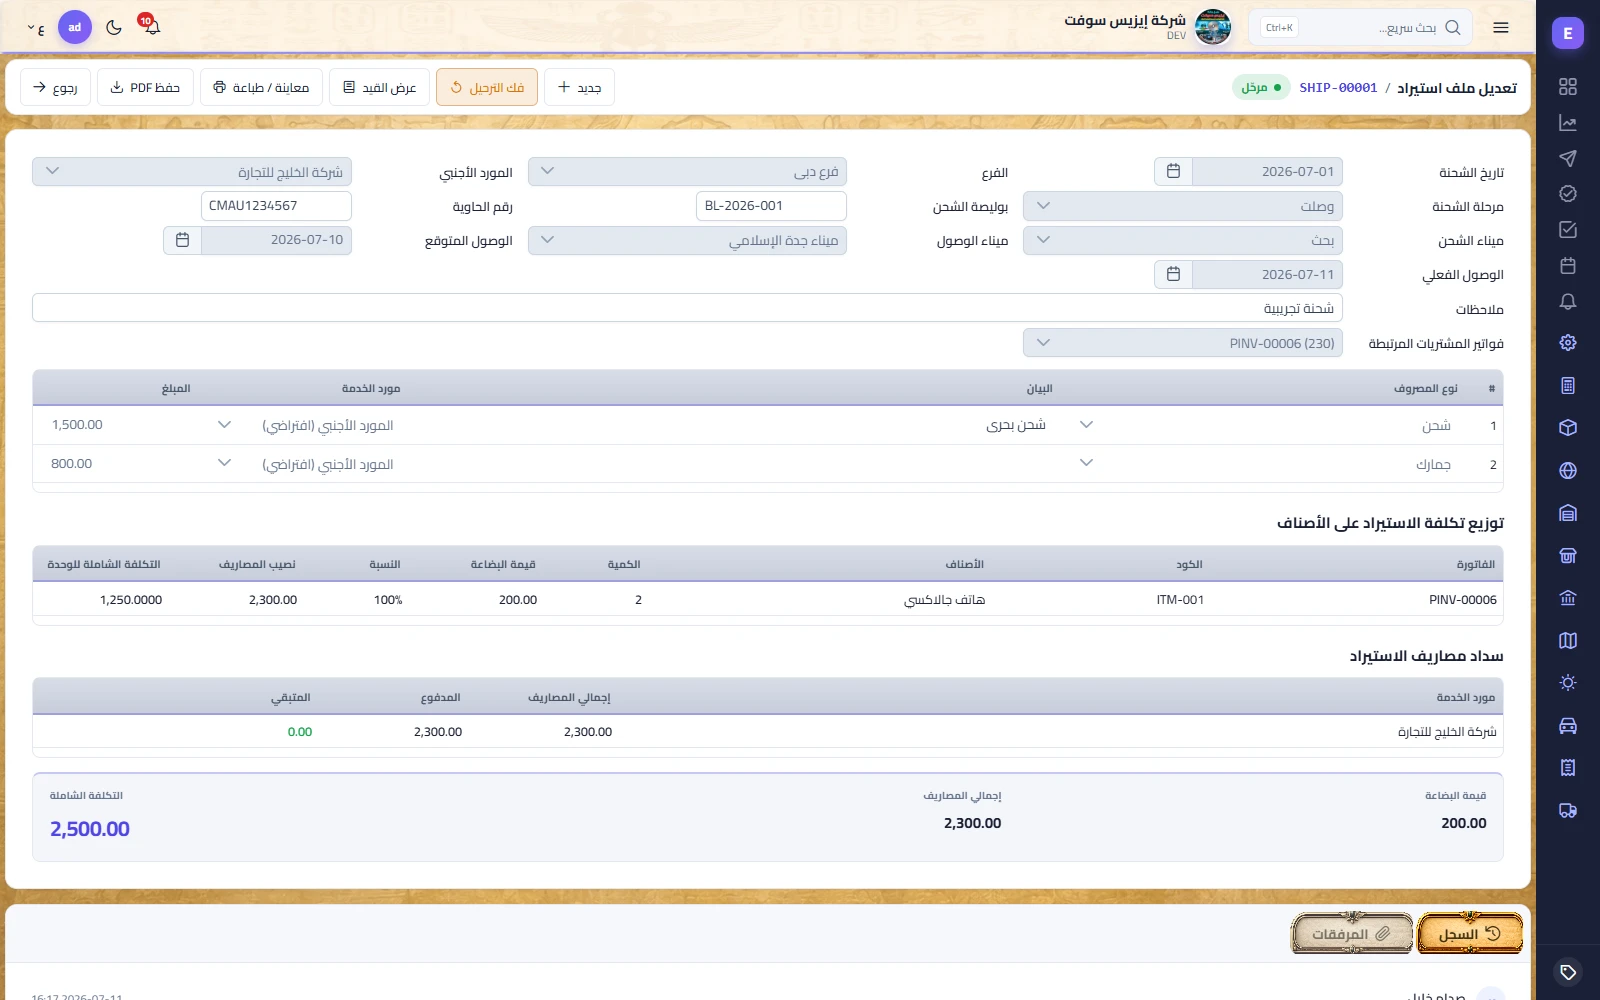Click عرض القيد view entry button
The image size is (1600, 1000).
tap(379, 87)
